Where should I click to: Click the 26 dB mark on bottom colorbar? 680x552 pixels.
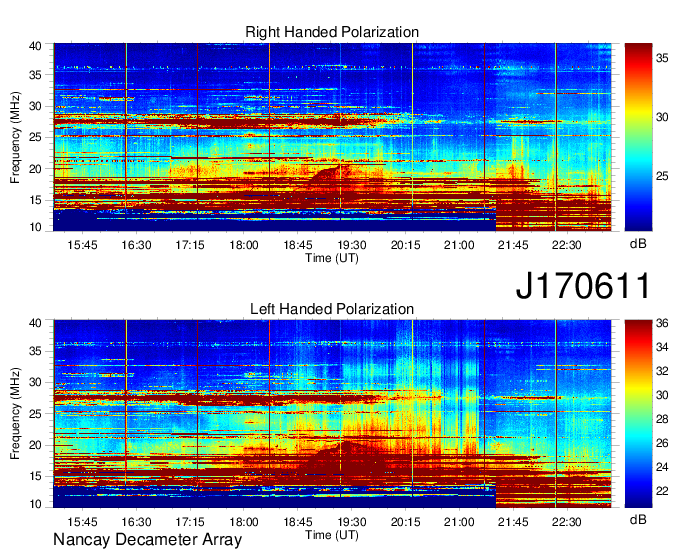pos(662,443)
